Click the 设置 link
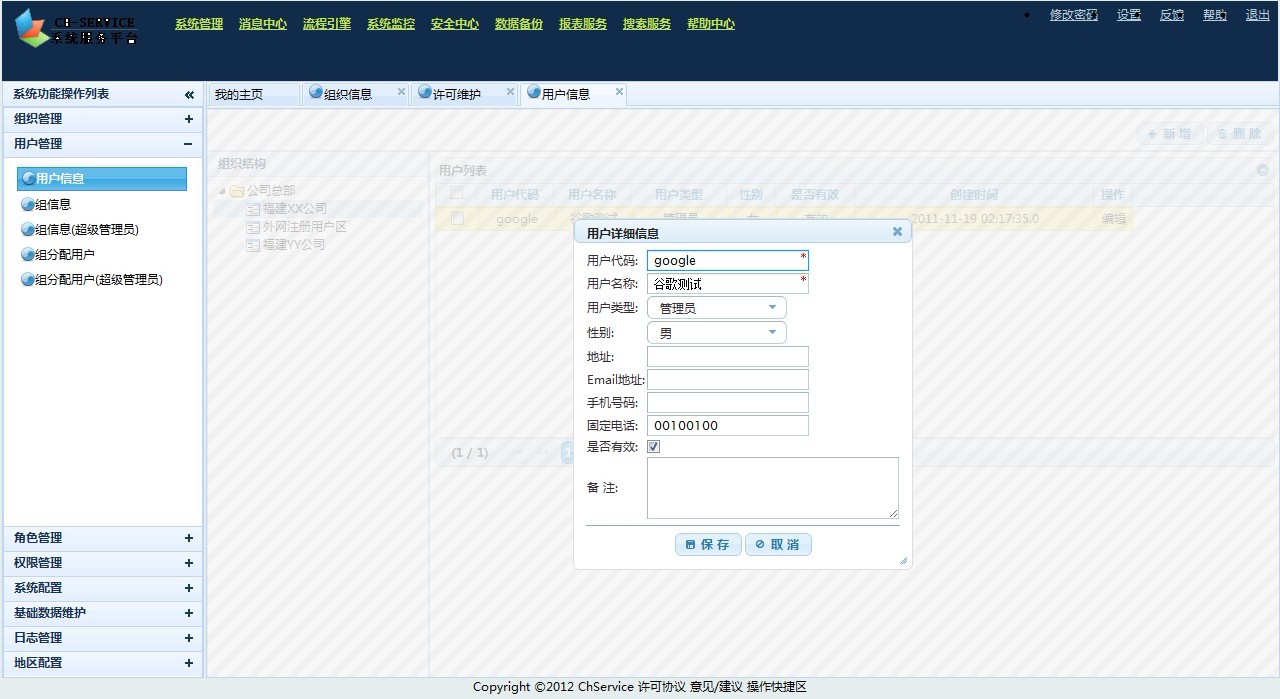The width and height of the screenshot is (1280, 699). 1129,15
